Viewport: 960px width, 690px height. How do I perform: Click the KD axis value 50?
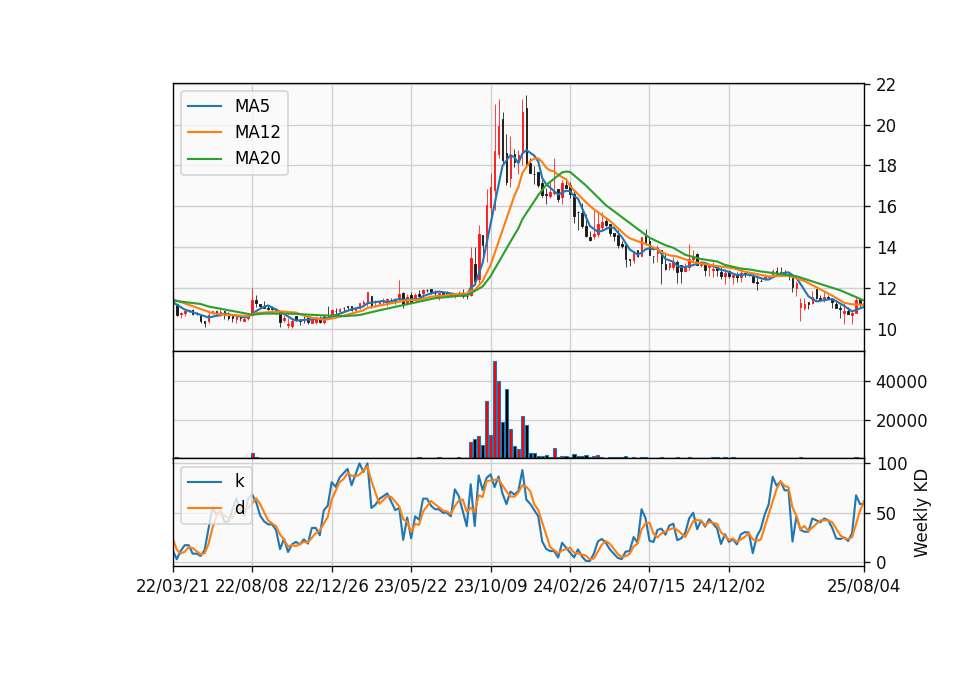click(x=886, y=514)
